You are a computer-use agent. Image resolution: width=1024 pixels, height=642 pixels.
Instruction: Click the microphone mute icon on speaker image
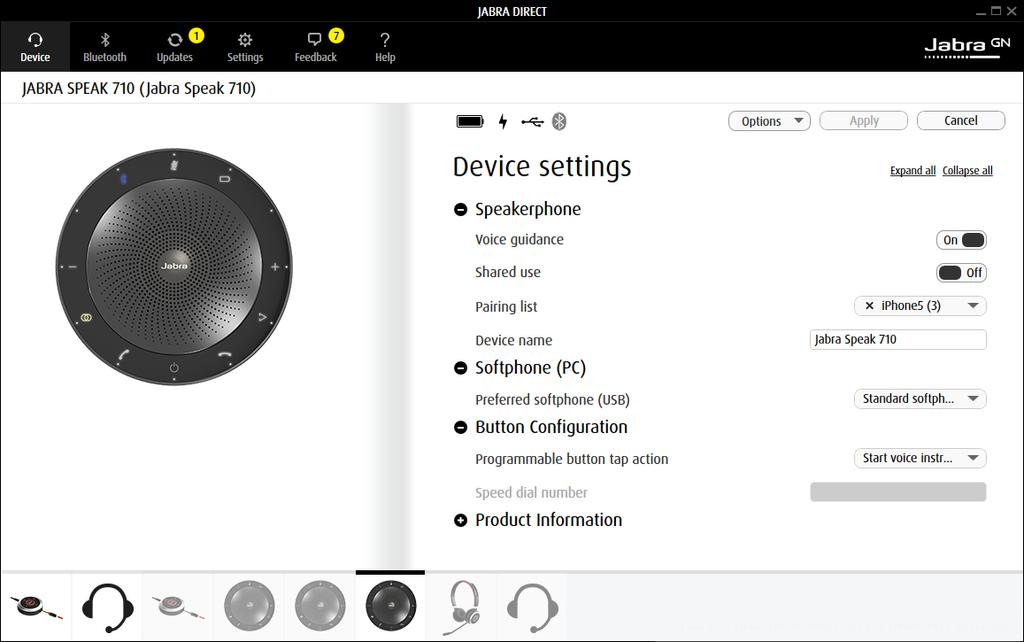pos(174,165)
